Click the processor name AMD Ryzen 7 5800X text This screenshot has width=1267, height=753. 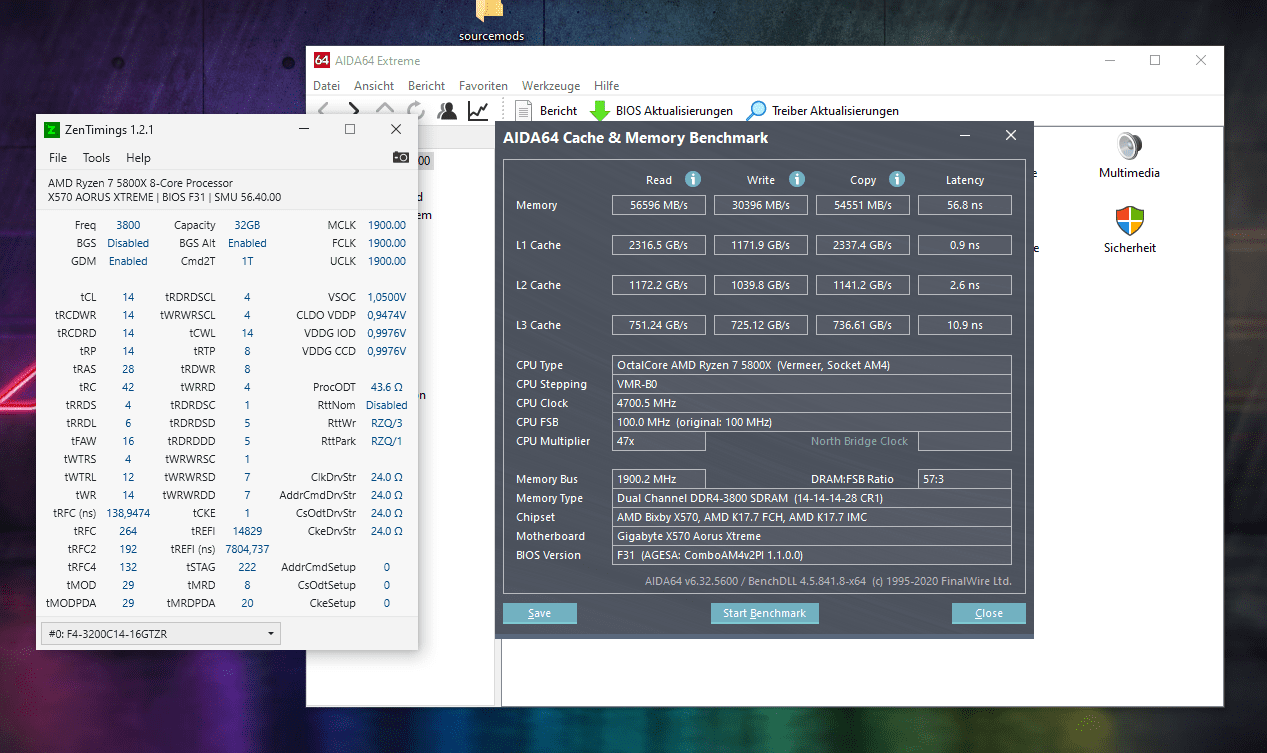141,183
